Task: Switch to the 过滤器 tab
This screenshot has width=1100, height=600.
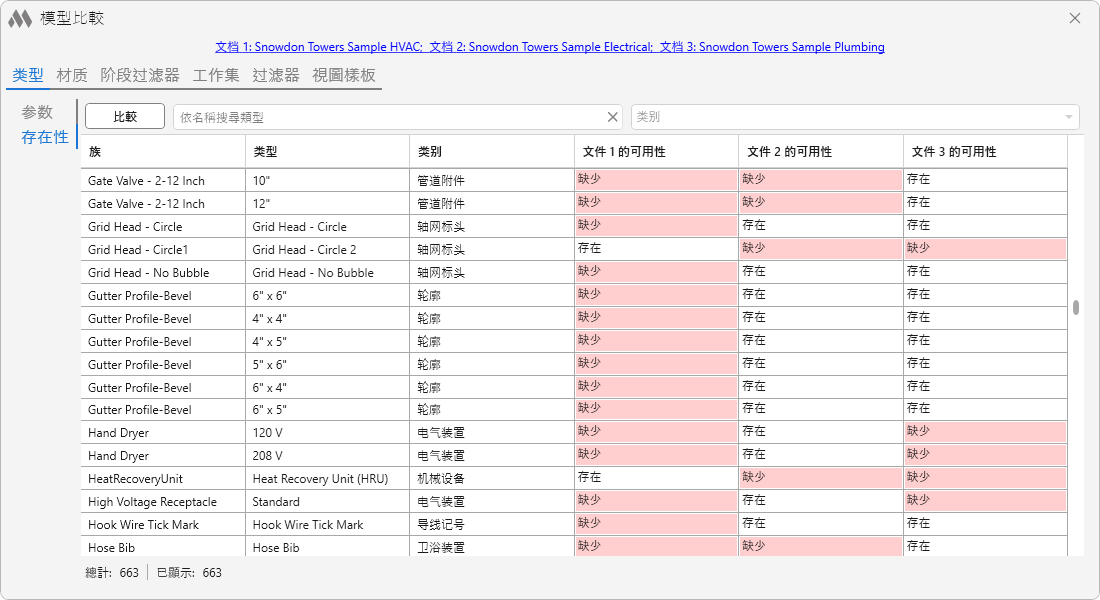Action: click(276, 75)
